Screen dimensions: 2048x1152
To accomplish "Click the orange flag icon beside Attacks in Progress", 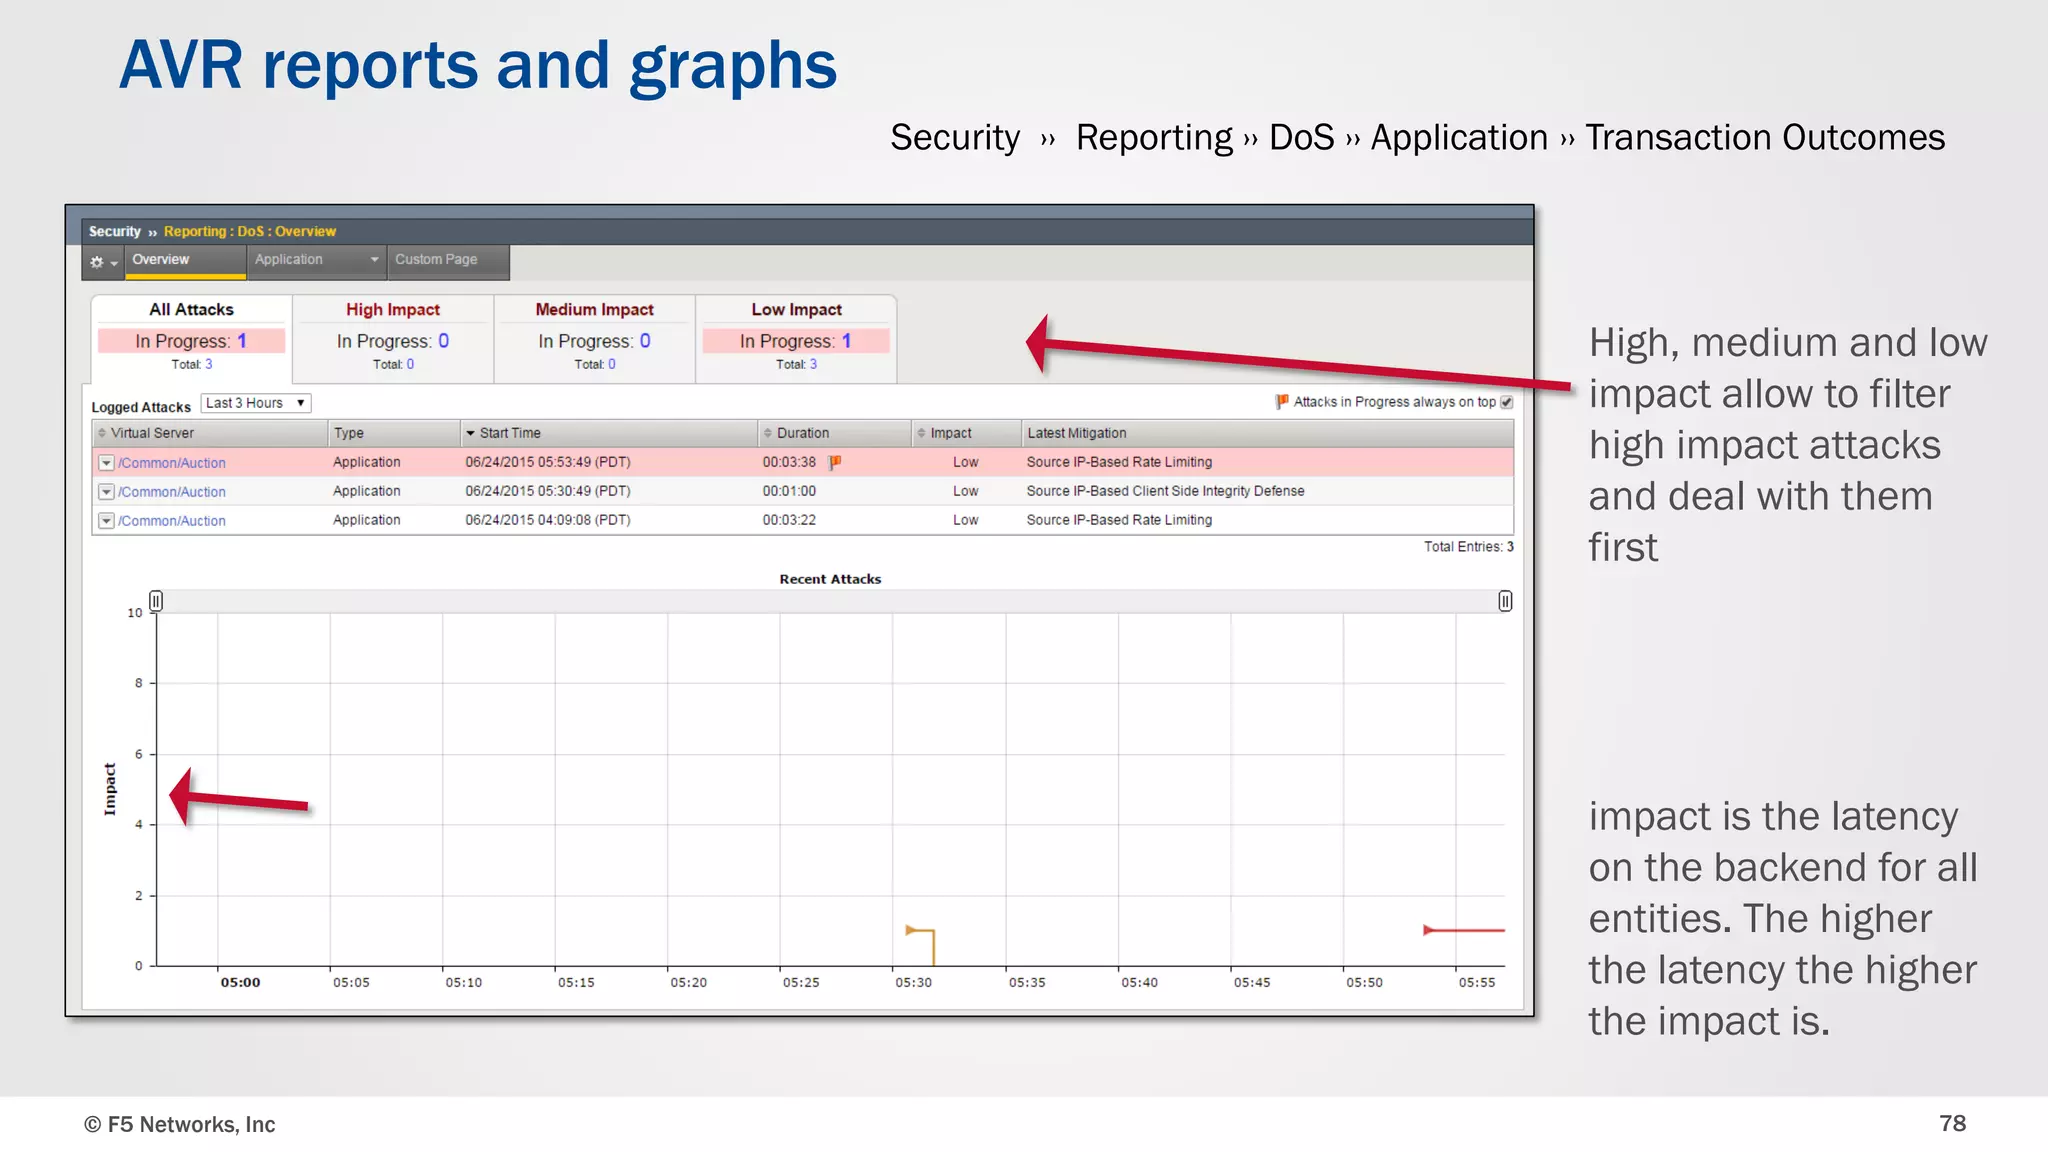I will pyautogui.click(x=1282, y=401).
